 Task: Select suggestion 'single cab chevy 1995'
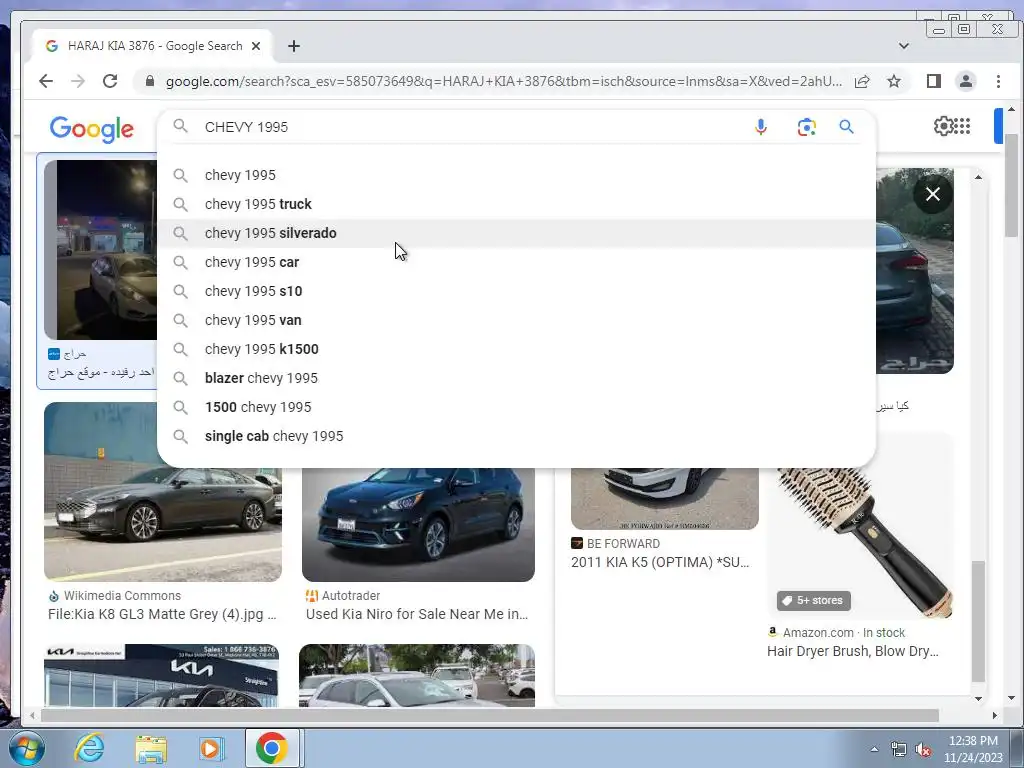click(x=516, y=436)
